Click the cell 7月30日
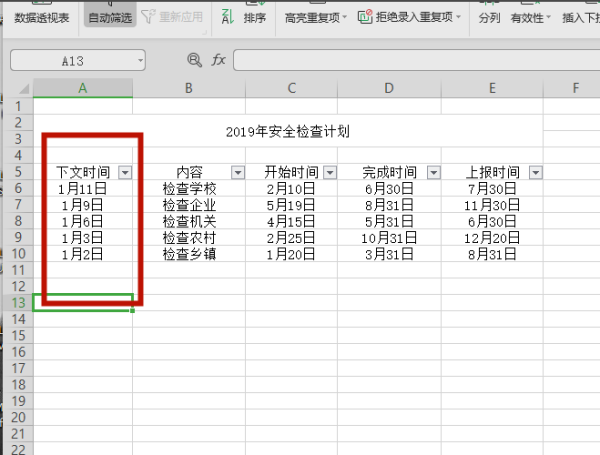The image size is (600, 455). [492, 189]
